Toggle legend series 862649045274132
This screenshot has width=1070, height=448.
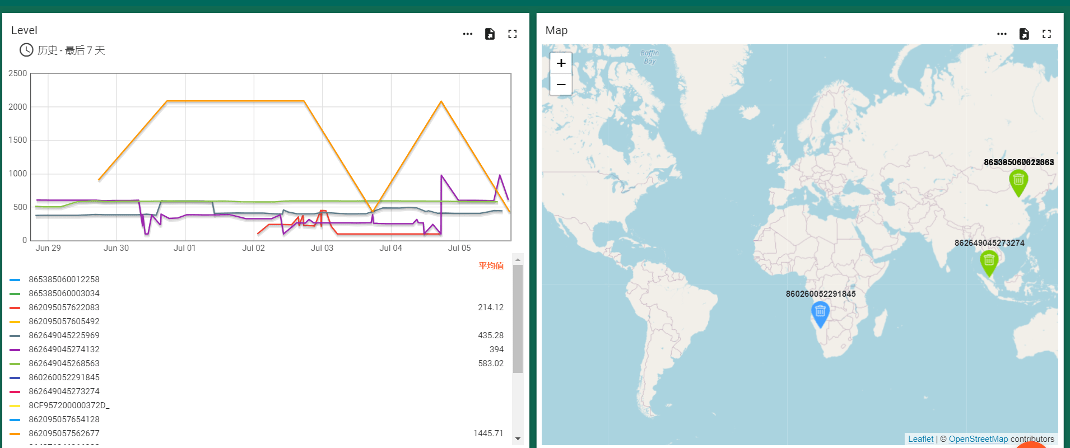tap(63, 349)
